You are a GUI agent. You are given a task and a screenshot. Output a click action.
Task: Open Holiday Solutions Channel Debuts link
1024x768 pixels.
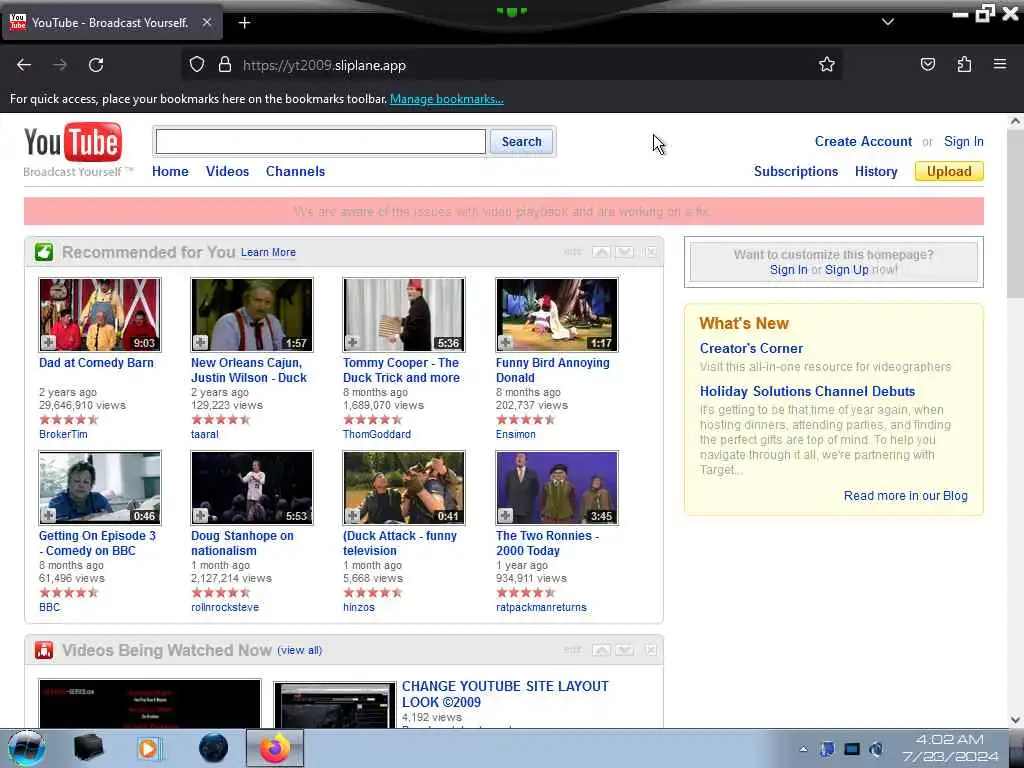pos(807,391)
